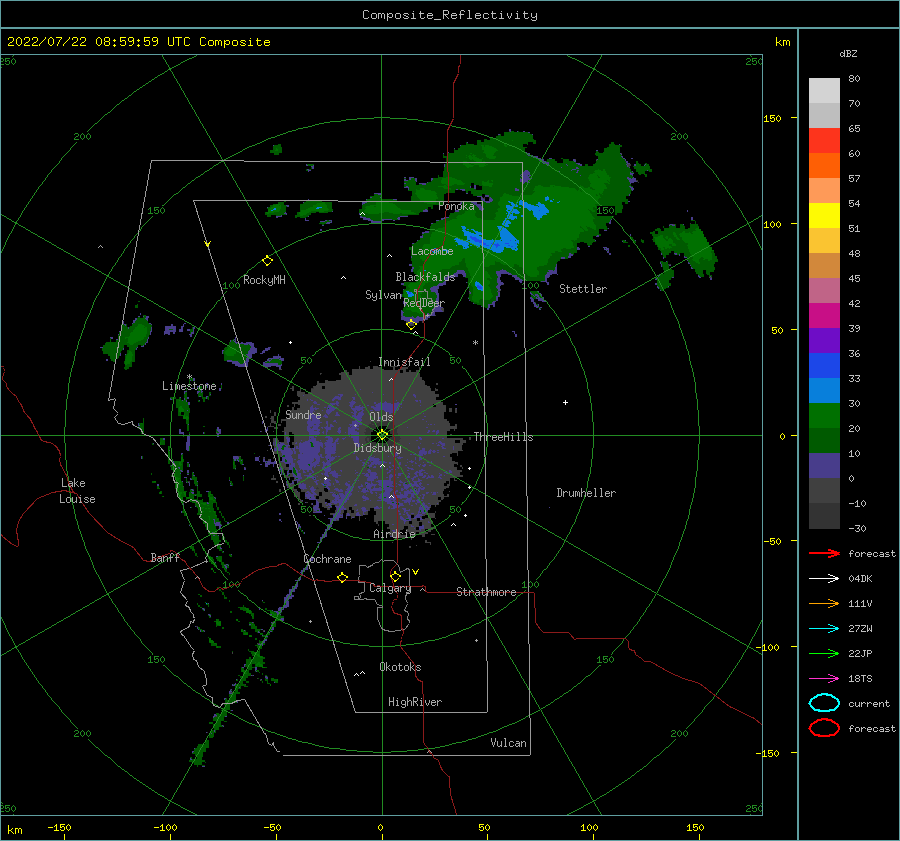Click the Sundre label
This screenshot has height=841, width=900.
point(302,414)
